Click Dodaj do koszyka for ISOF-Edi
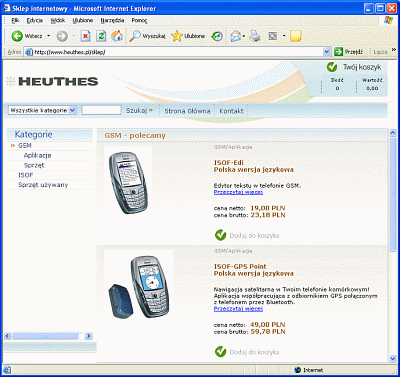Image resolution: width=400 pixels, height=377 pixels. (254, 236)
